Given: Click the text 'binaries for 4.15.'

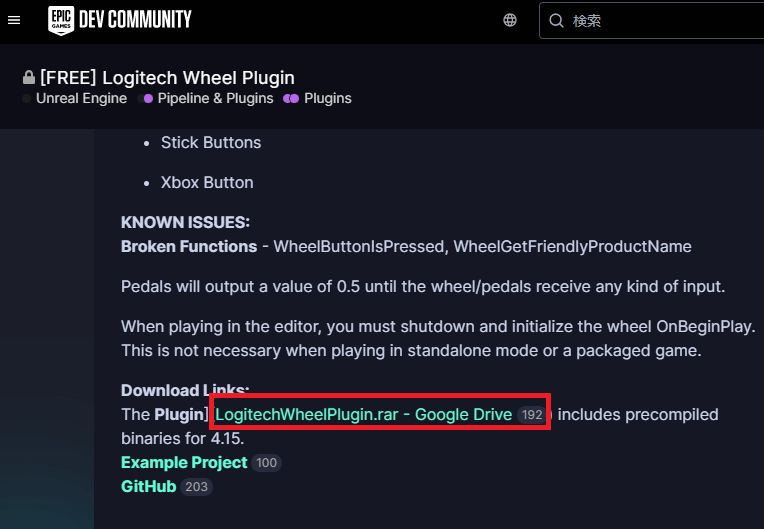Looking at the screenshot, I should click(x=183, y=438).
